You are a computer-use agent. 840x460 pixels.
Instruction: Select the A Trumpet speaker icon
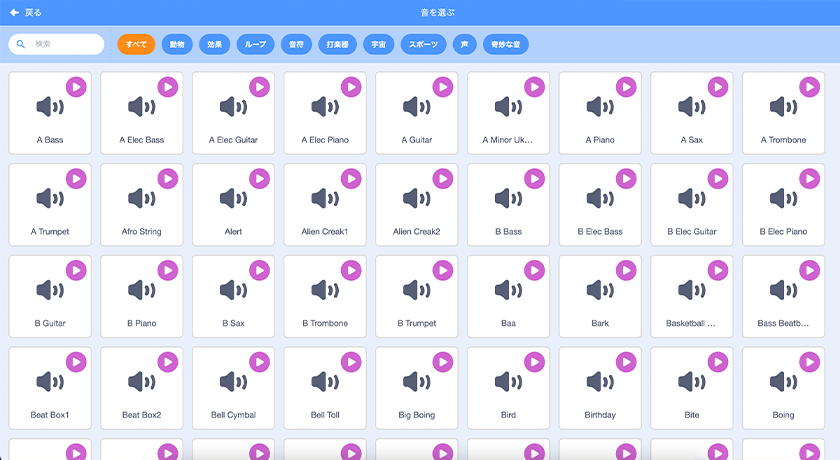(50, 198)
